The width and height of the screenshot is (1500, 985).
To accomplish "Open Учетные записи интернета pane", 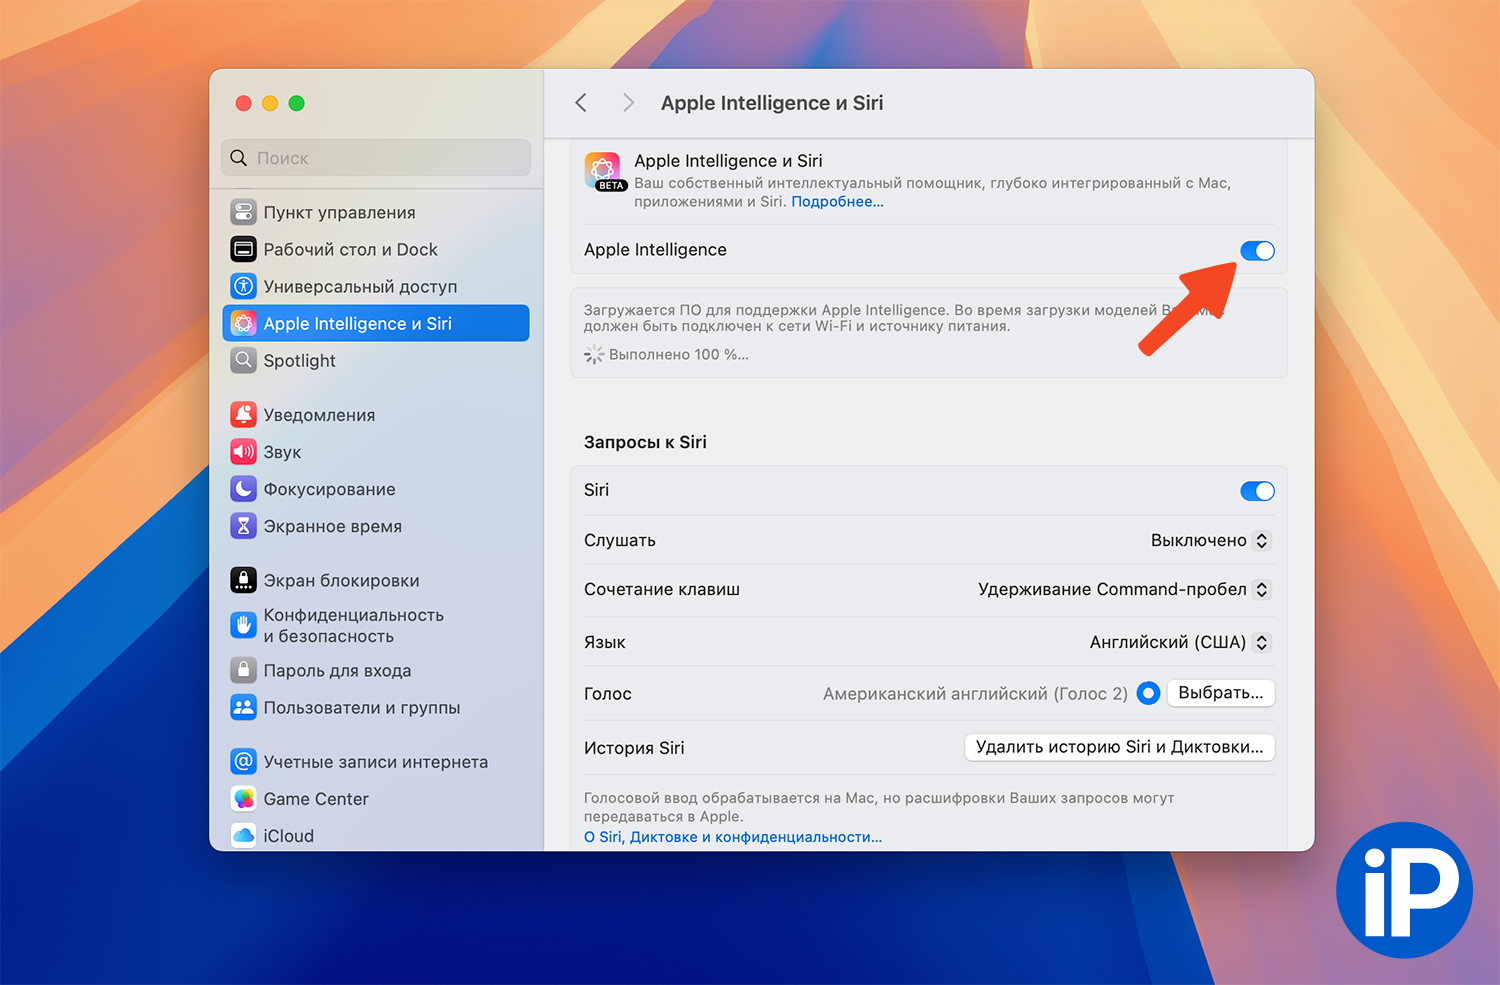I will point(376,761).
